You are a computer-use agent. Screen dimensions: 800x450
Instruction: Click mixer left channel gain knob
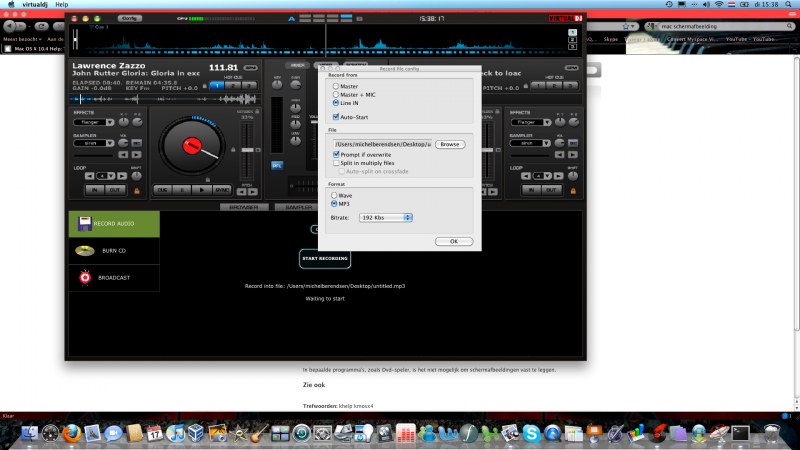295,86
